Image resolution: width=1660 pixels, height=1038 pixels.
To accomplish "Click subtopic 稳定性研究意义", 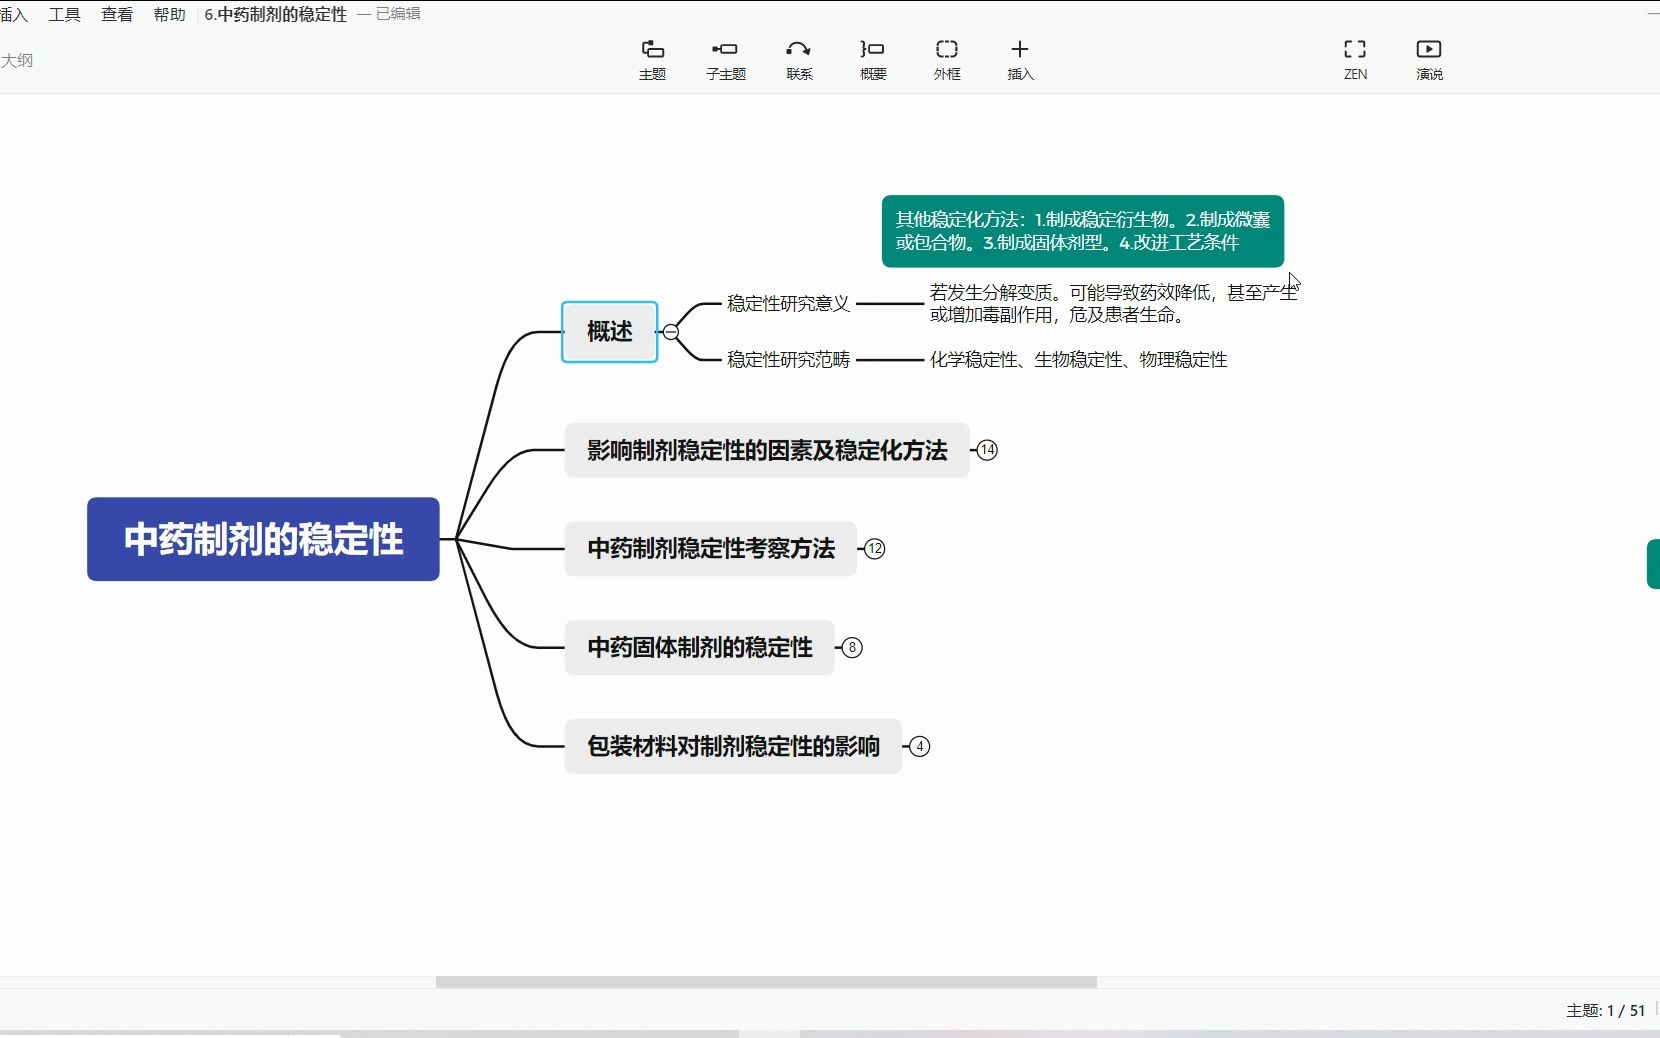I will [x=788, y=304].
